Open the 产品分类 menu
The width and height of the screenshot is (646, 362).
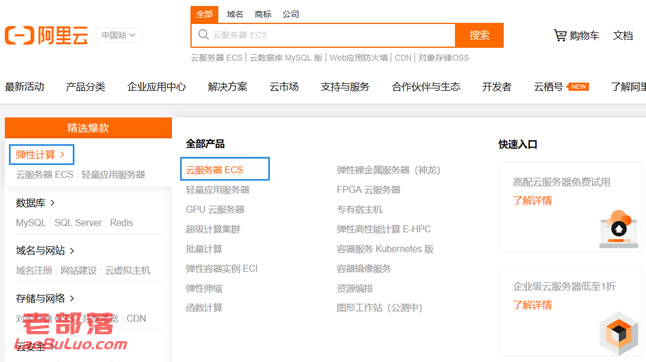pyautogui.click(x=85, y=86)
